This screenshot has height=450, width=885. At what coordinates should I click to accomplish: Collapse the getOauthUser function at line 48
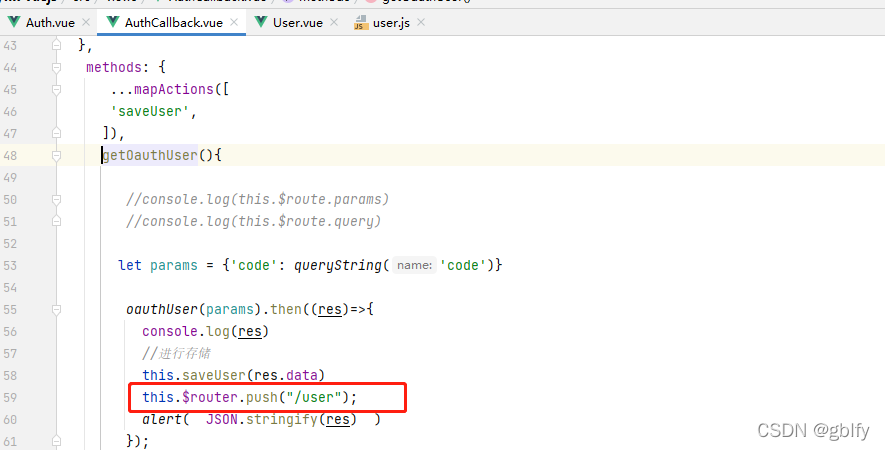pyautogui.click(x=56, y=155)
